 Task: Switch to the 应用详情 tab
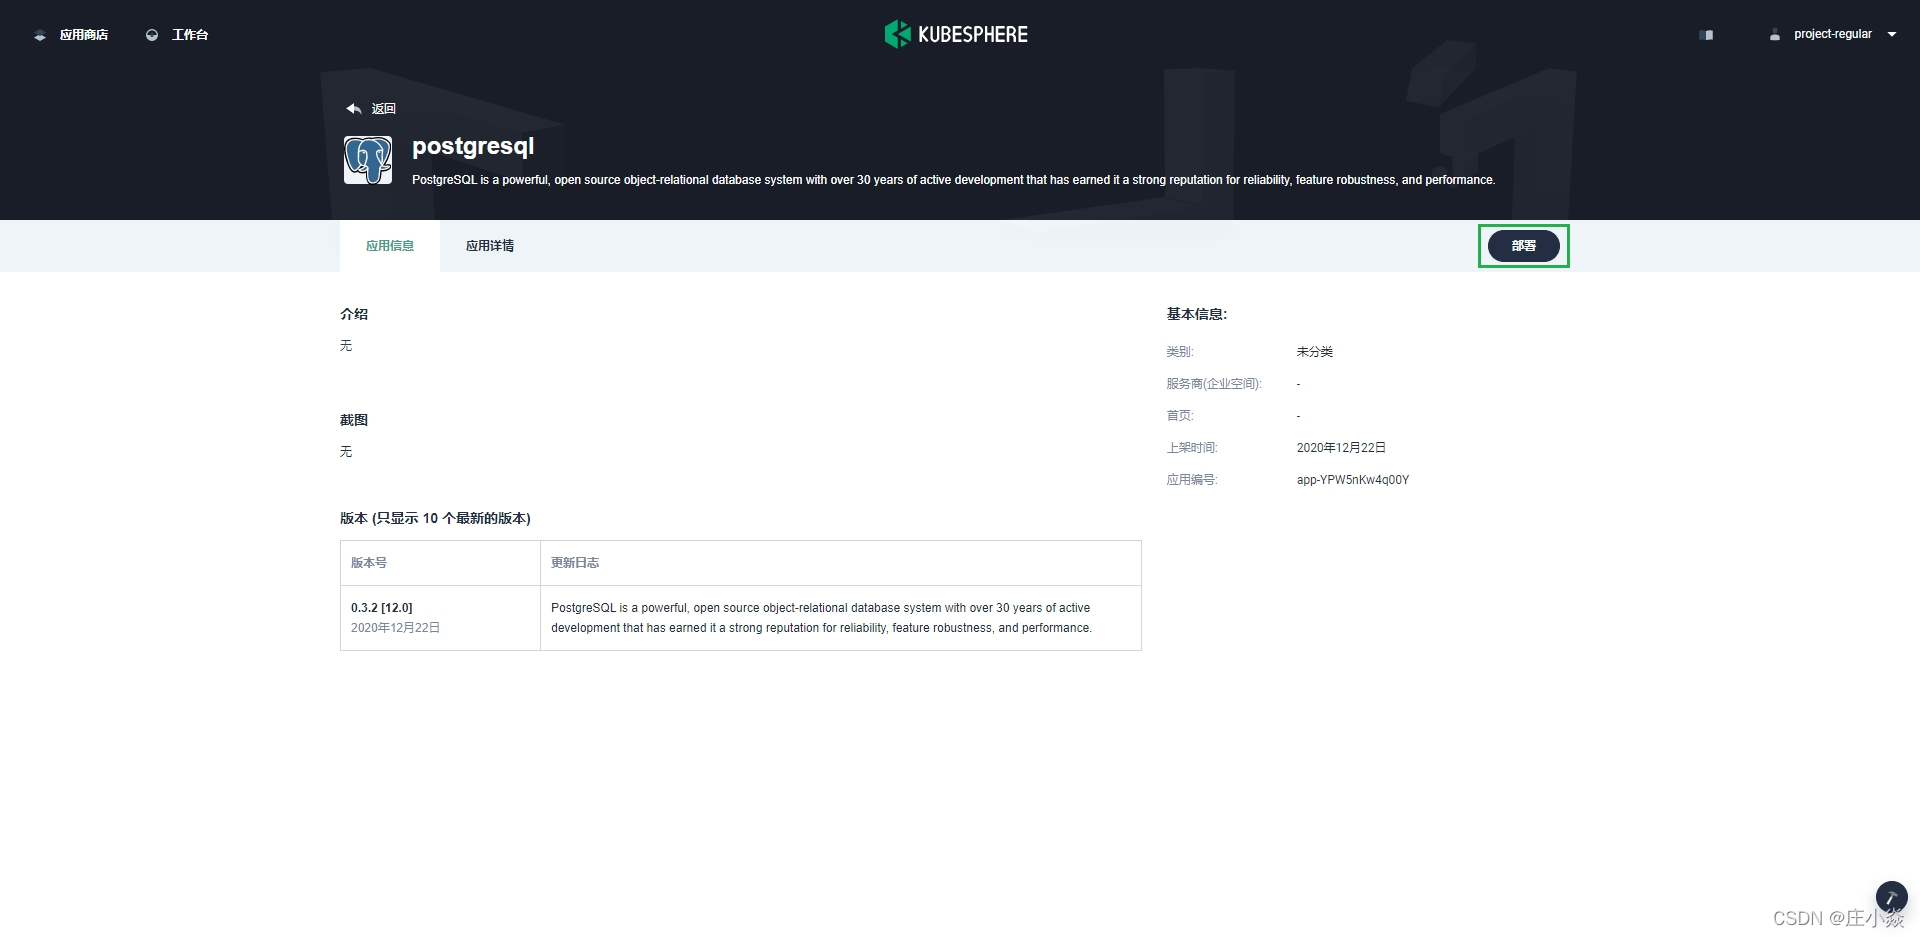click(490, 246)
